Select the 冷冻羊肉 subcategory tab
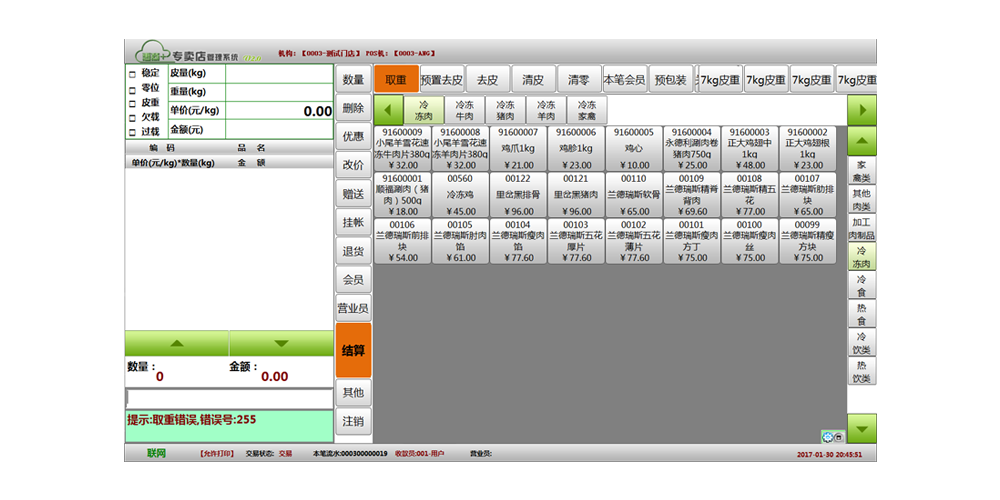Screen dimensions: 1000x500 tap(546, 110)
